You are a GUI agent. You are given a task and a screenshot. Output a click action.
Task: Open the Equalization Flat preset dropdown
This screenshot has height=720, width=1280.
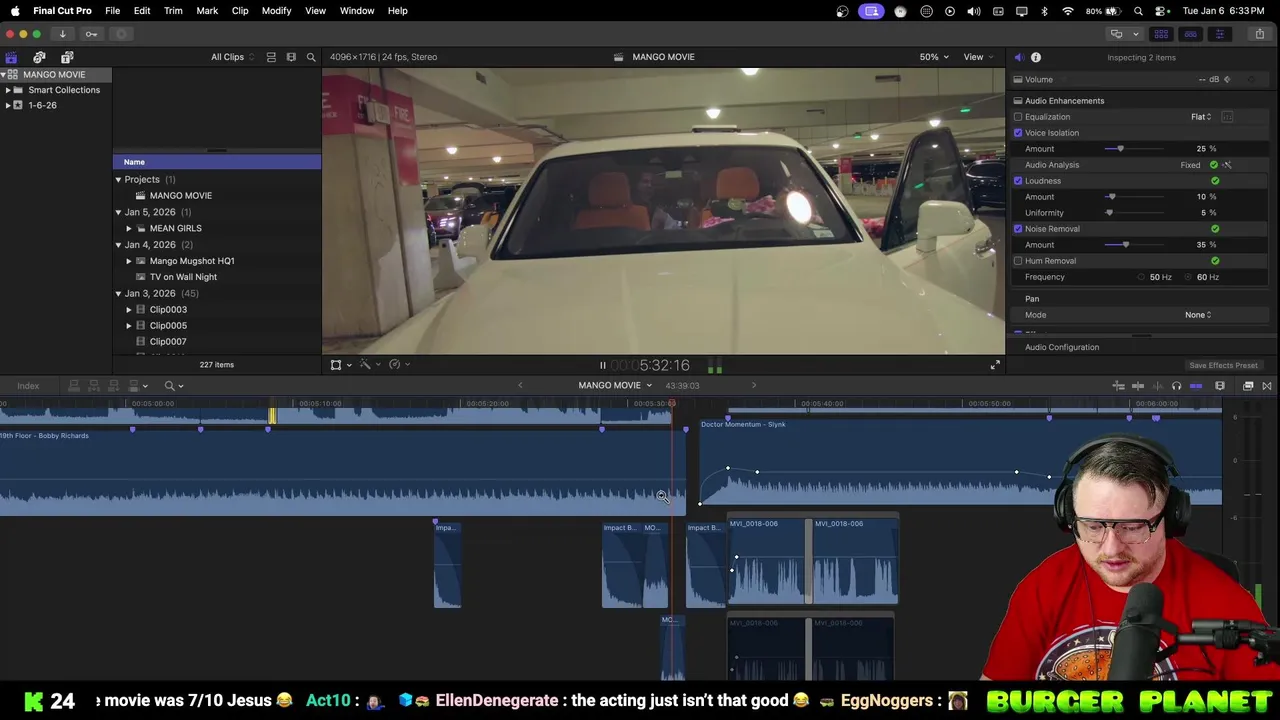coord(1201,117)
